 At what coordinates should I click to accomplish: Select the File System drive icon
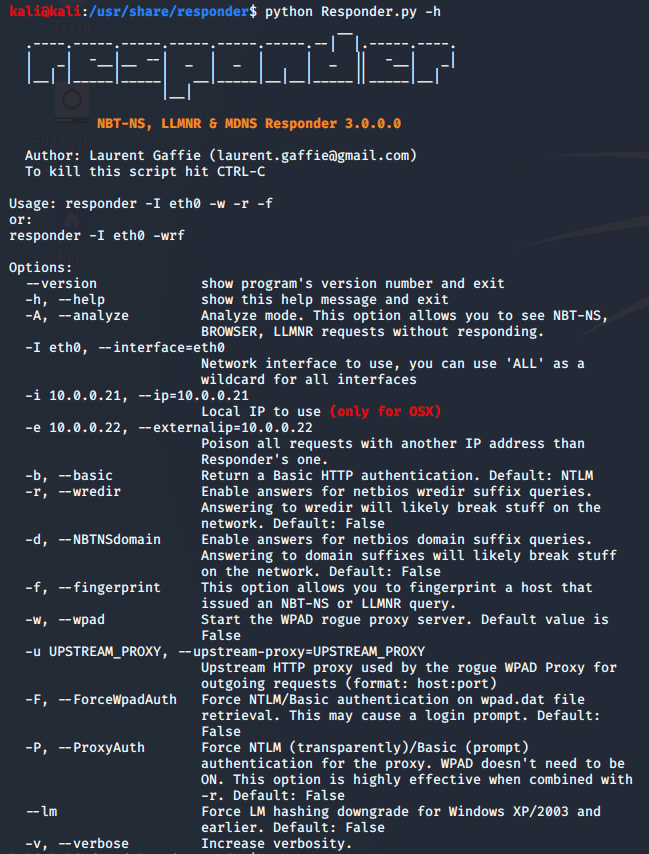(x=72, y=101)
